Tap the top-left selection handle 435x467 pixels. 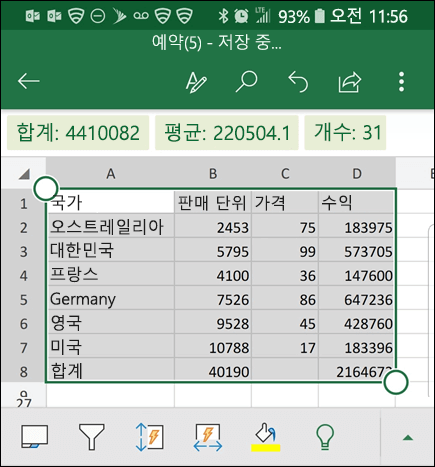coord(46,189)
